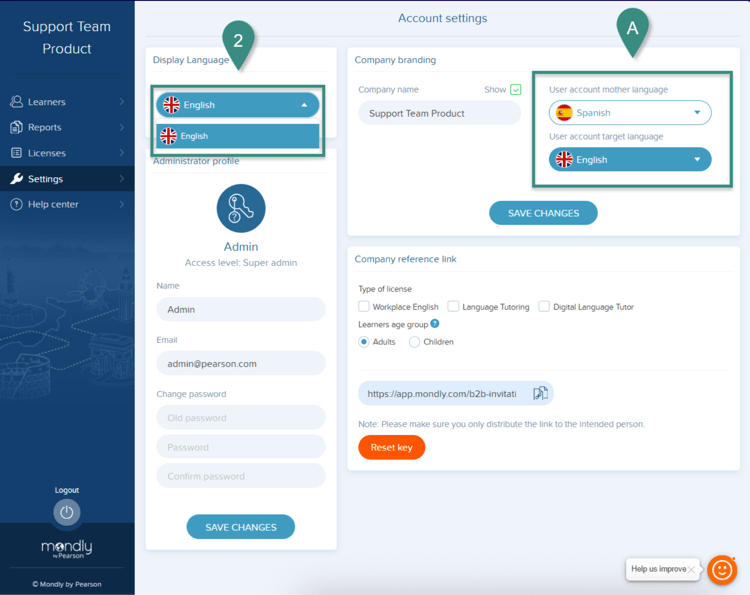Click the age group help question icon
750x595 pixels.
tap(435, 324)
